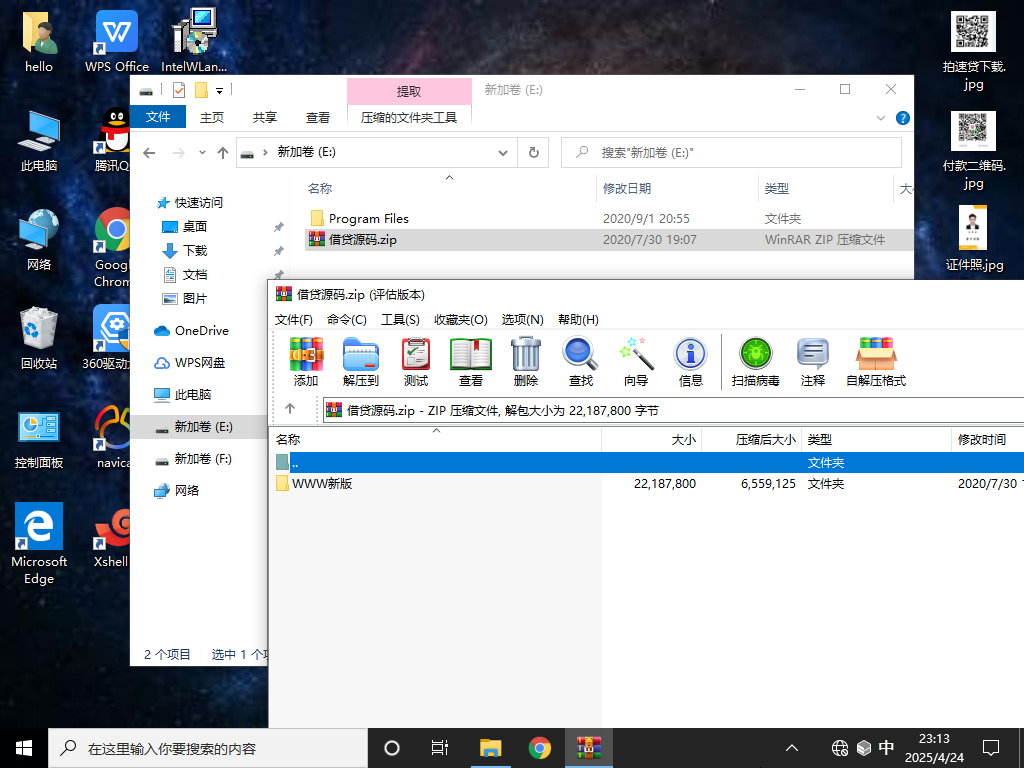Open the Explorer 文件 tab
Screen dimensions: 1024x768
(x=158, y=117)
